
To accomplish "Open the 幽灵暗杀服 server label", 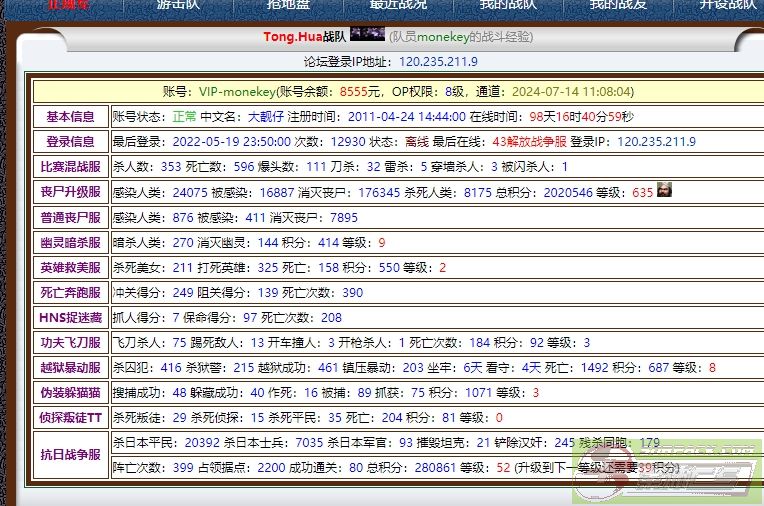I will point(70,242).
